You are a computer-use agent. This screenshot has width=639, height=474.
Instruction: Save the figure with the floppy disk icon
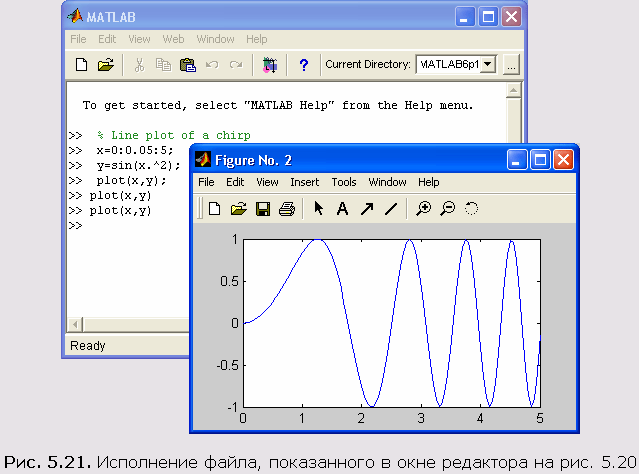263,209
